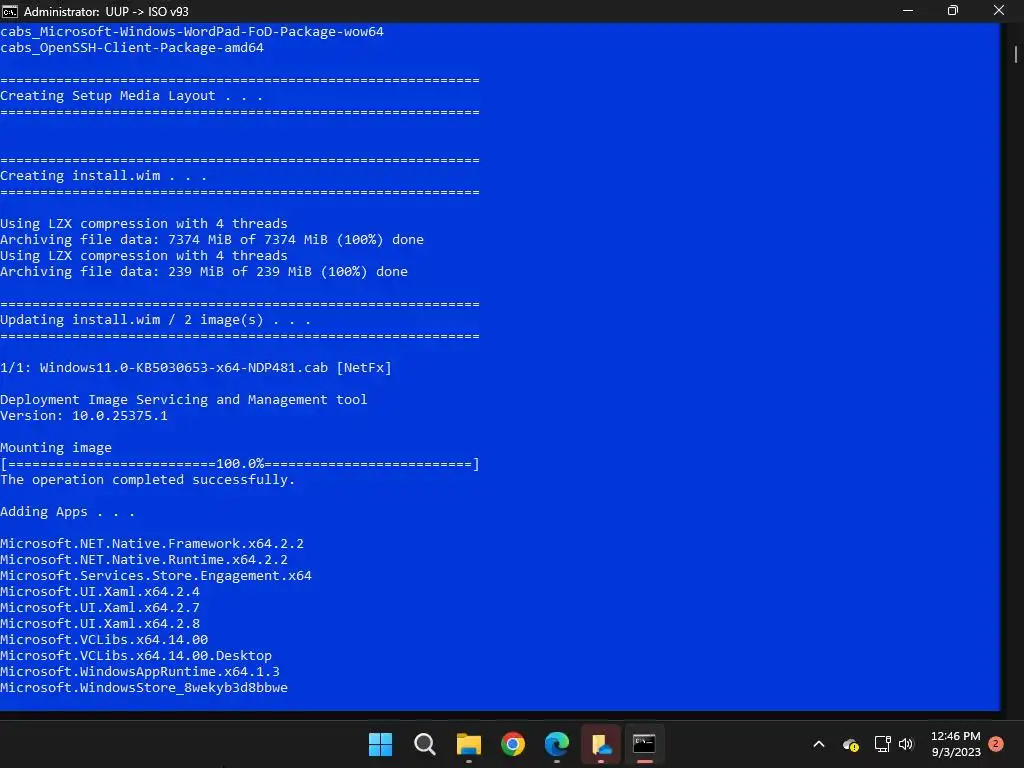Click the 'Adding Apps . . .' line
This screenshot has height=768, width=1024.
pyautogui.click(x=67, y=512)
